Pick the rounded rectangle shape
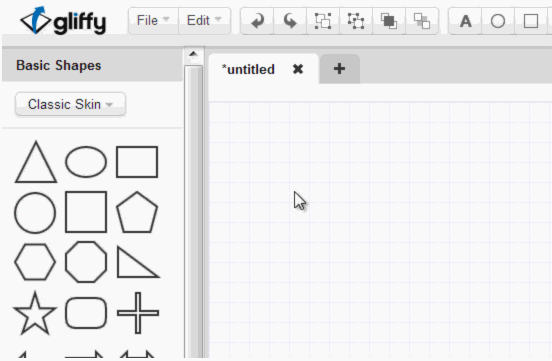 pyautogui.click(x=86, y=313)
